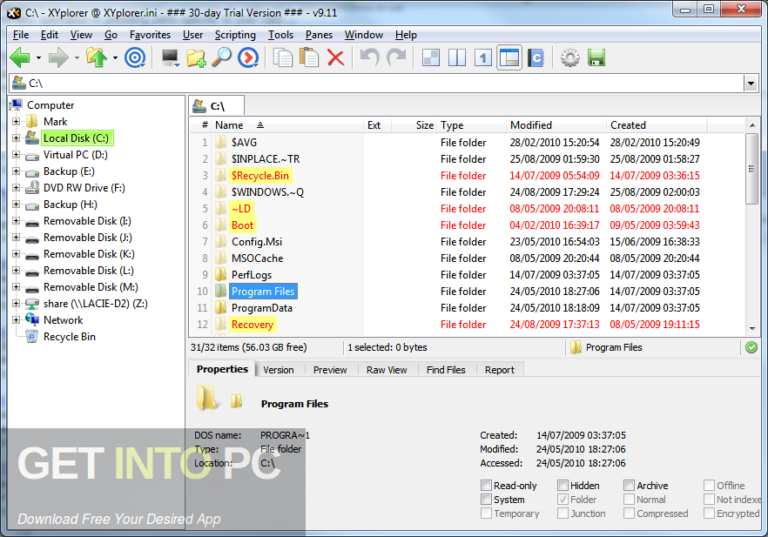768x537 pixels.
Task: Toggle the Compressed checkbox
Action: point(629,513)
